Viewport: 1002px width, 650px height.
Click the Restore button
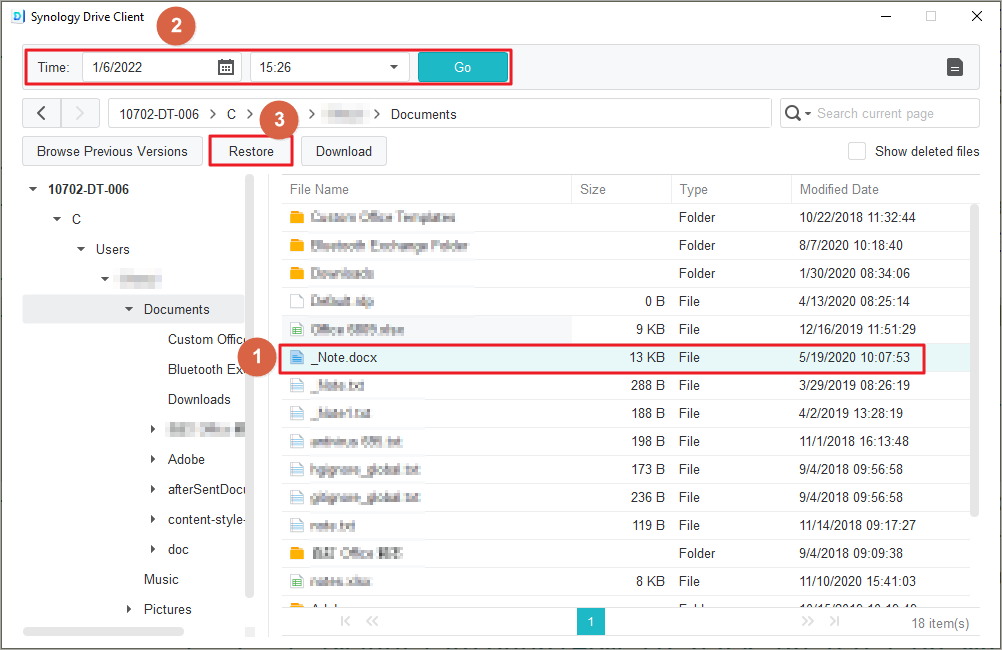coord(251,151)
